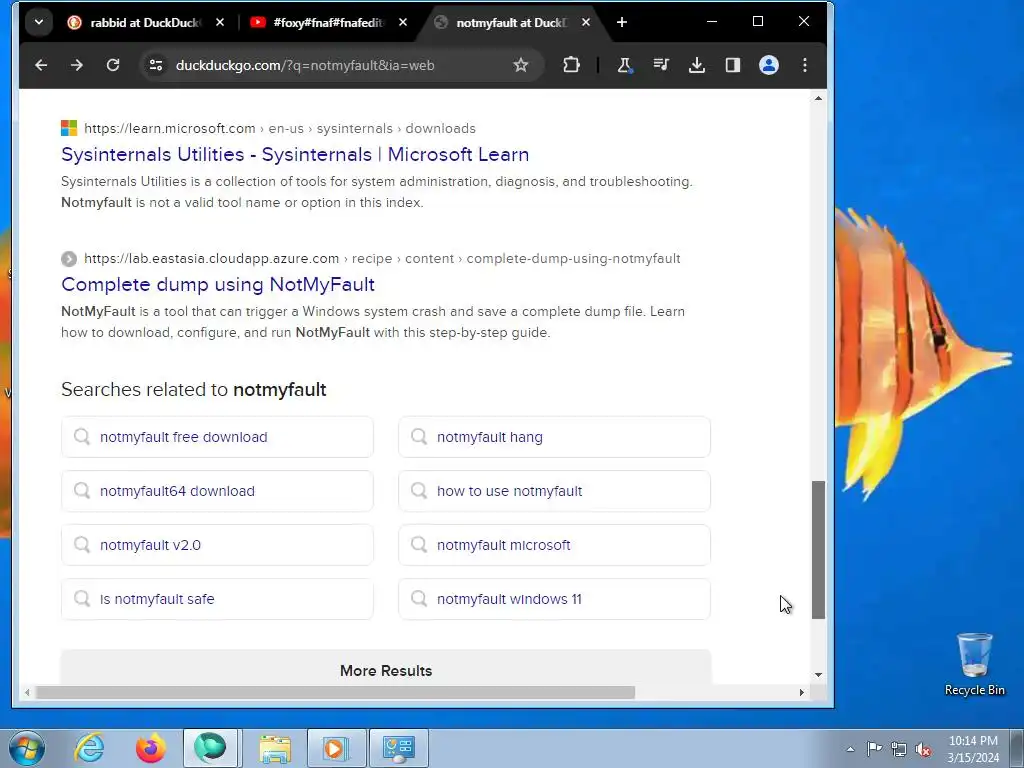Open Complete dump using NotMyFault result
1024x768 pixels.
pyautogui.click(x=218, y=285)
